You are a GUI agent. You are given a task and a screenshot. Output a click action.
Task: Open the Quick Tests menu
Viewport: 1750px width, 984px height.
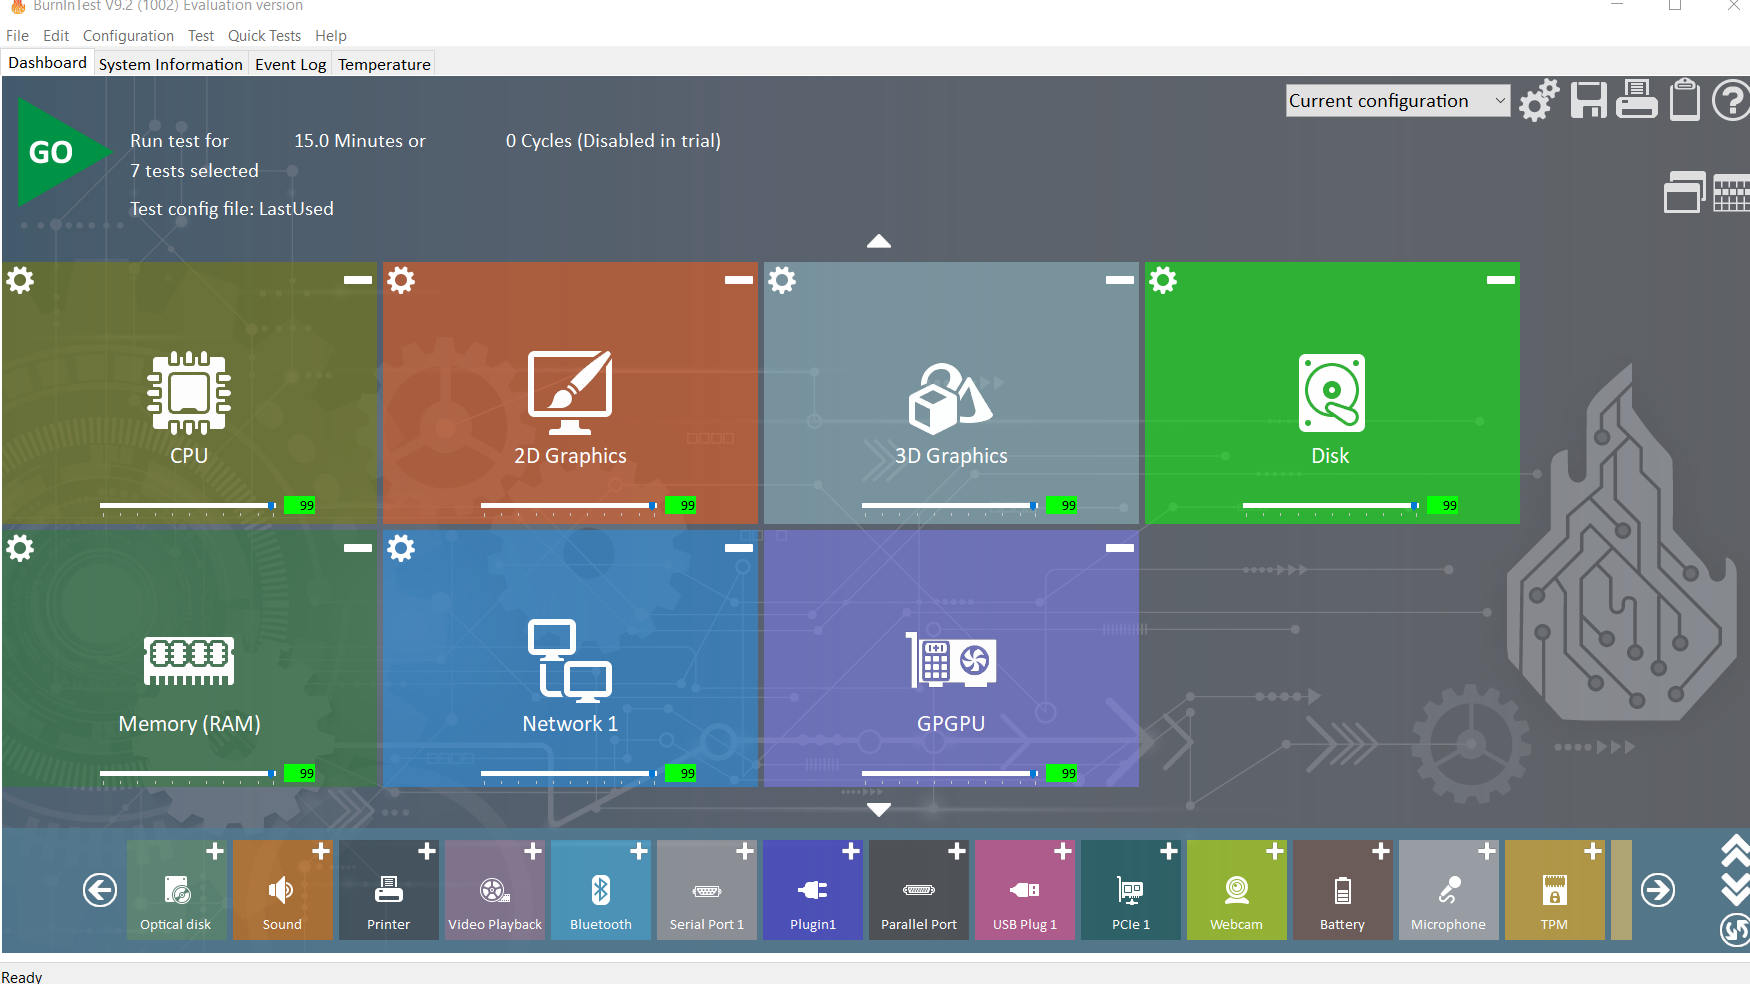click(264, 36)
